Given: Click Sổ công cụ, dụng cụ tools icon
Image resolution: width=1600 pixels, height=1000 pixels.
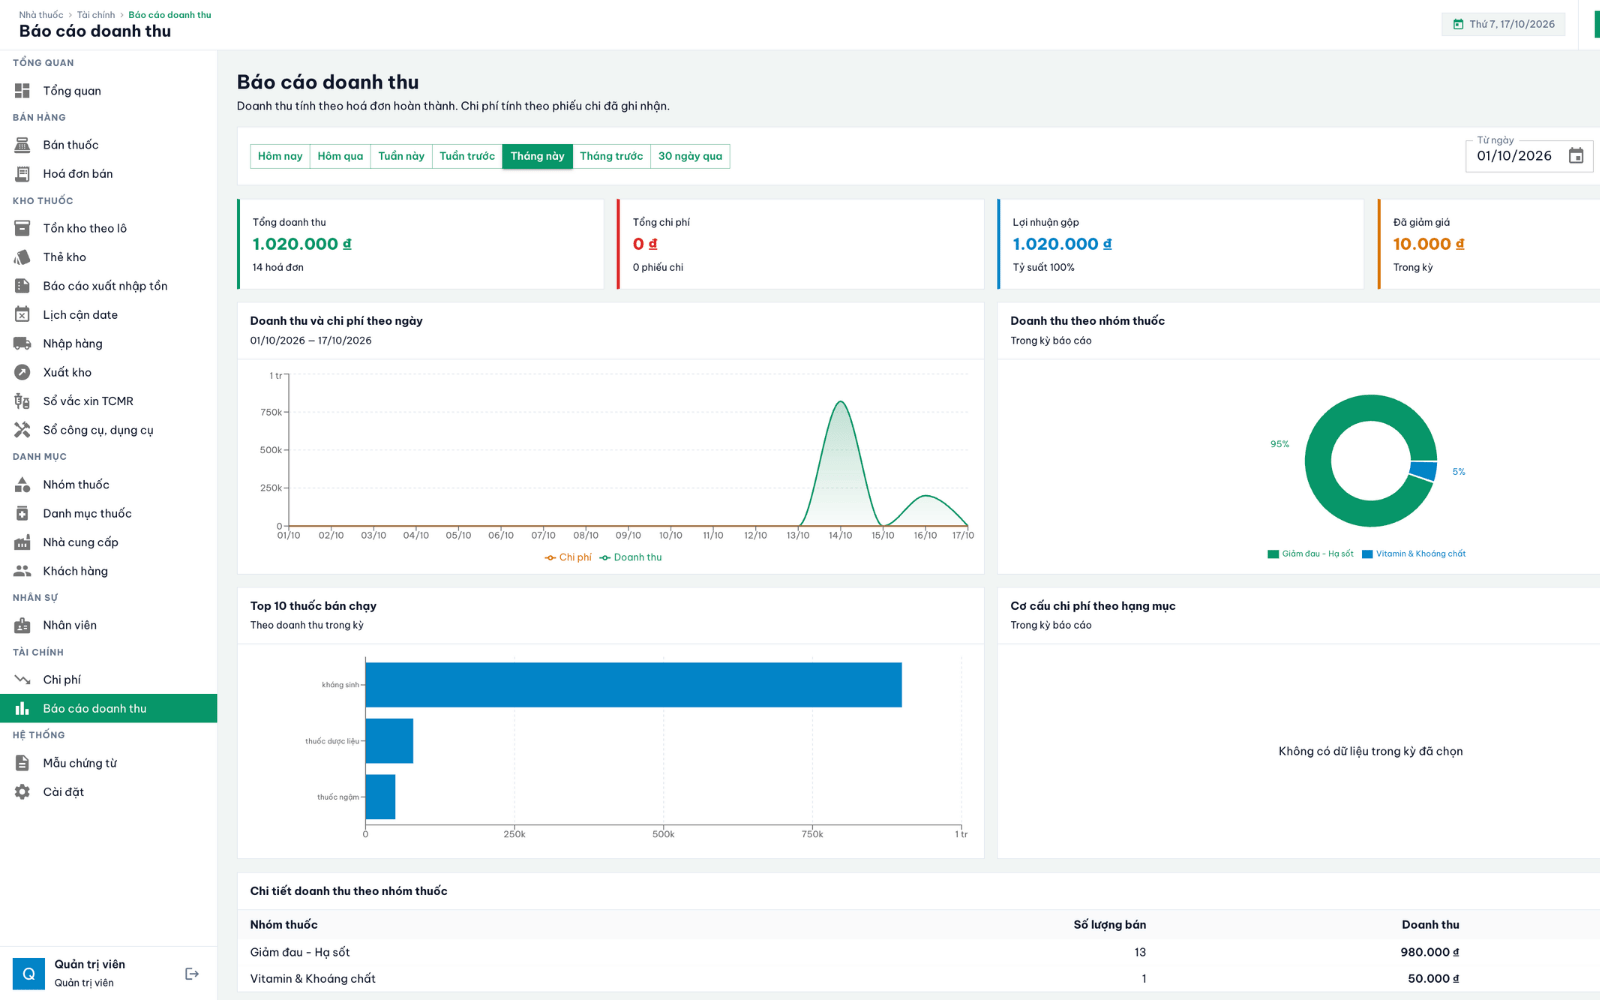Looking at the screenshot, I should coord(22,430).
